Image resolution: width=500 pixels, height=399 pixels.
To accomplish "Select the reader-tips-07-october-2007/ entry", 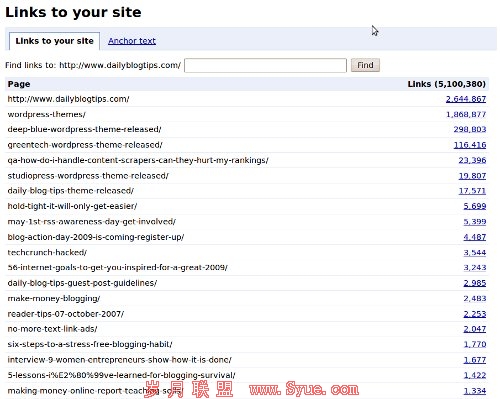I will pyautogui.click(x=66, y=314).
